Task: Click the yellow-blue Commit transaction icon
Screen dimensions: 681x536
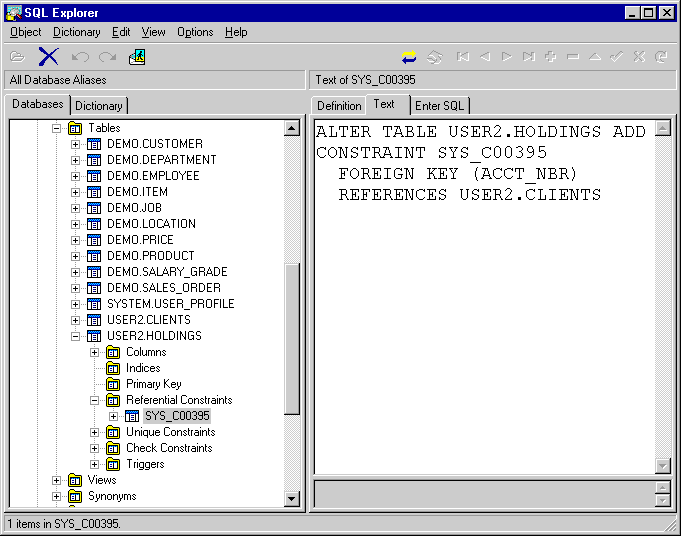Action: click(409, 57)
